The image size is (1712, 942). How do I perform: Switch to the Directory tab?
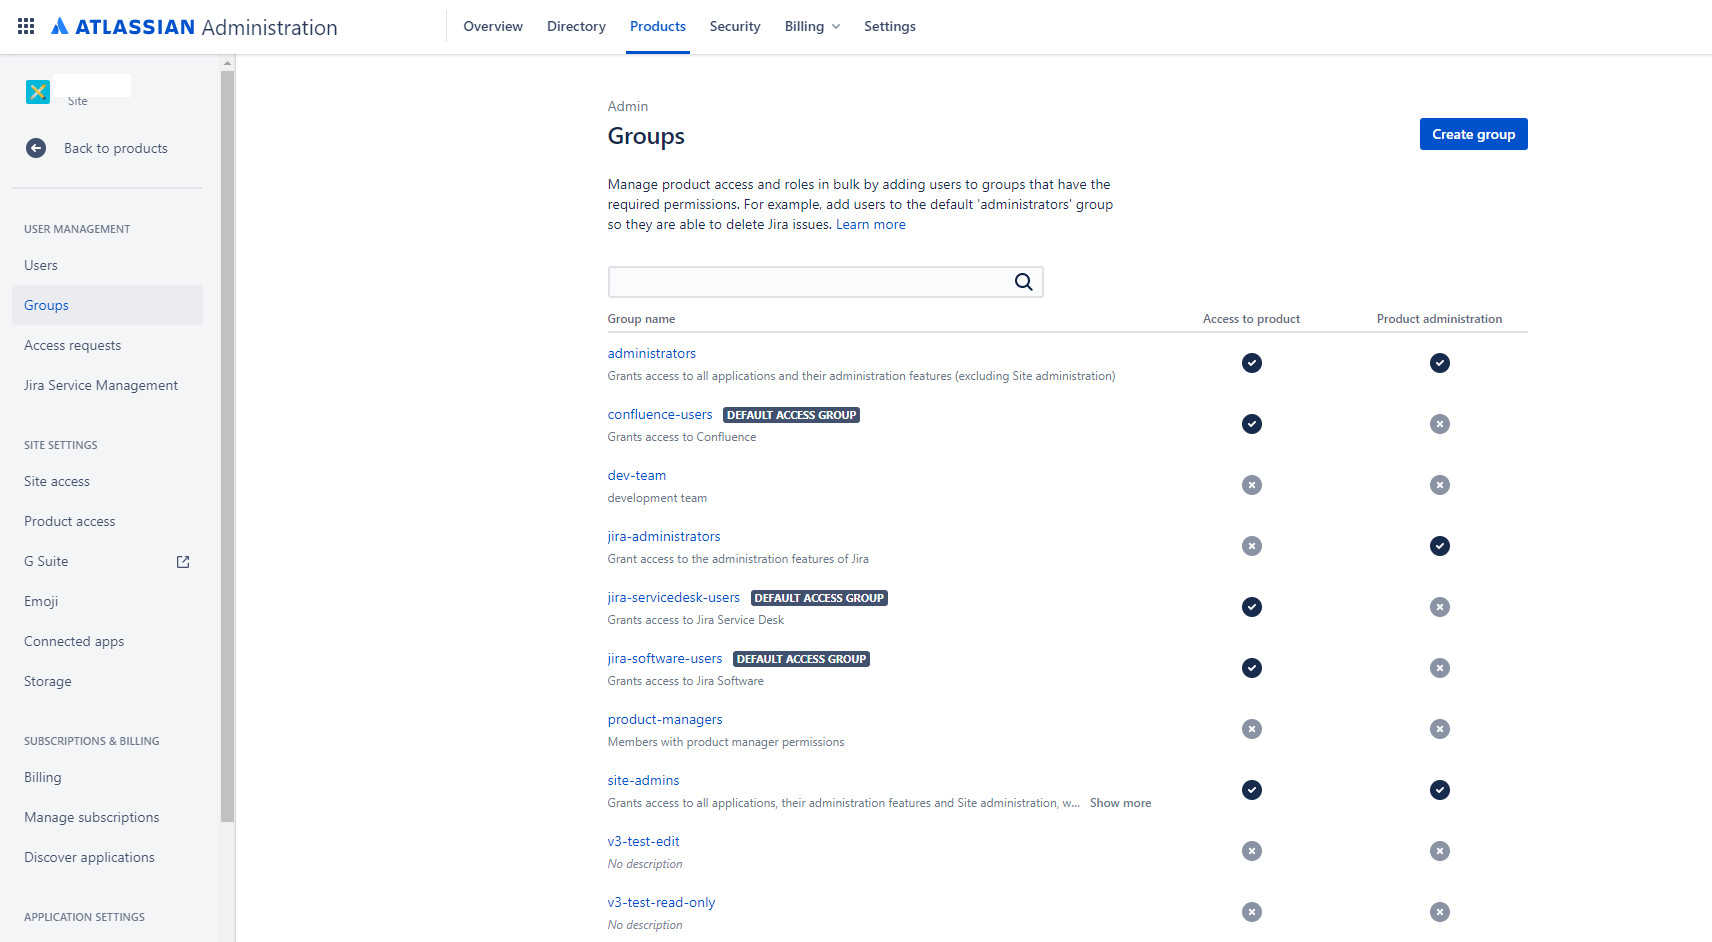coord(576,26)
